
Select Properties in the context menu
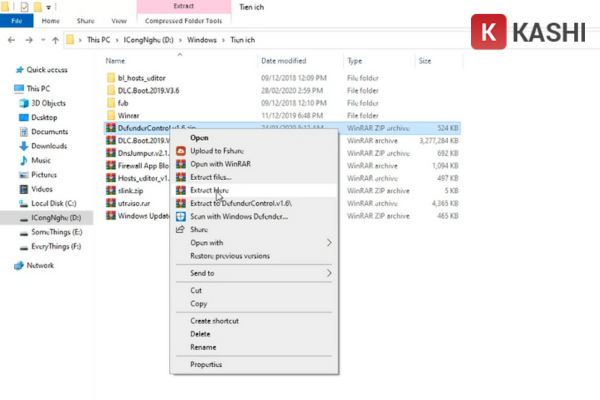(205, 365)
